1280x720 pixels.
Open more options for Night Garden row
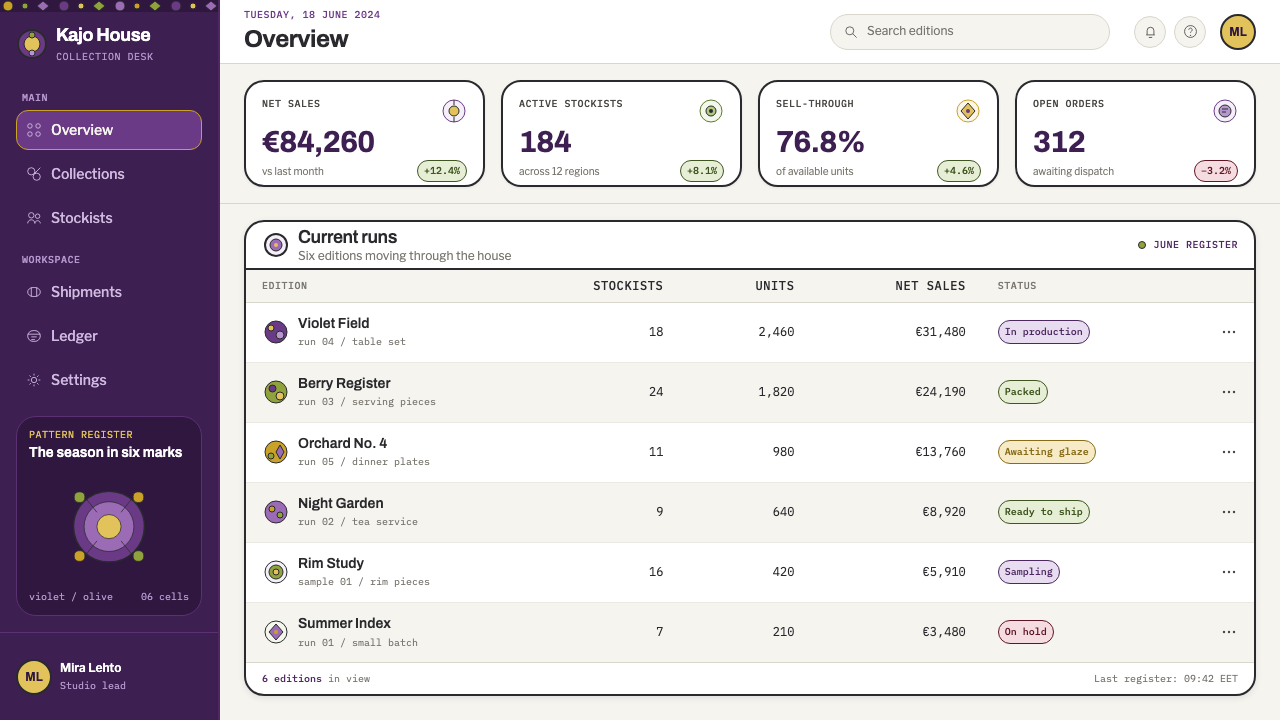1229,512
